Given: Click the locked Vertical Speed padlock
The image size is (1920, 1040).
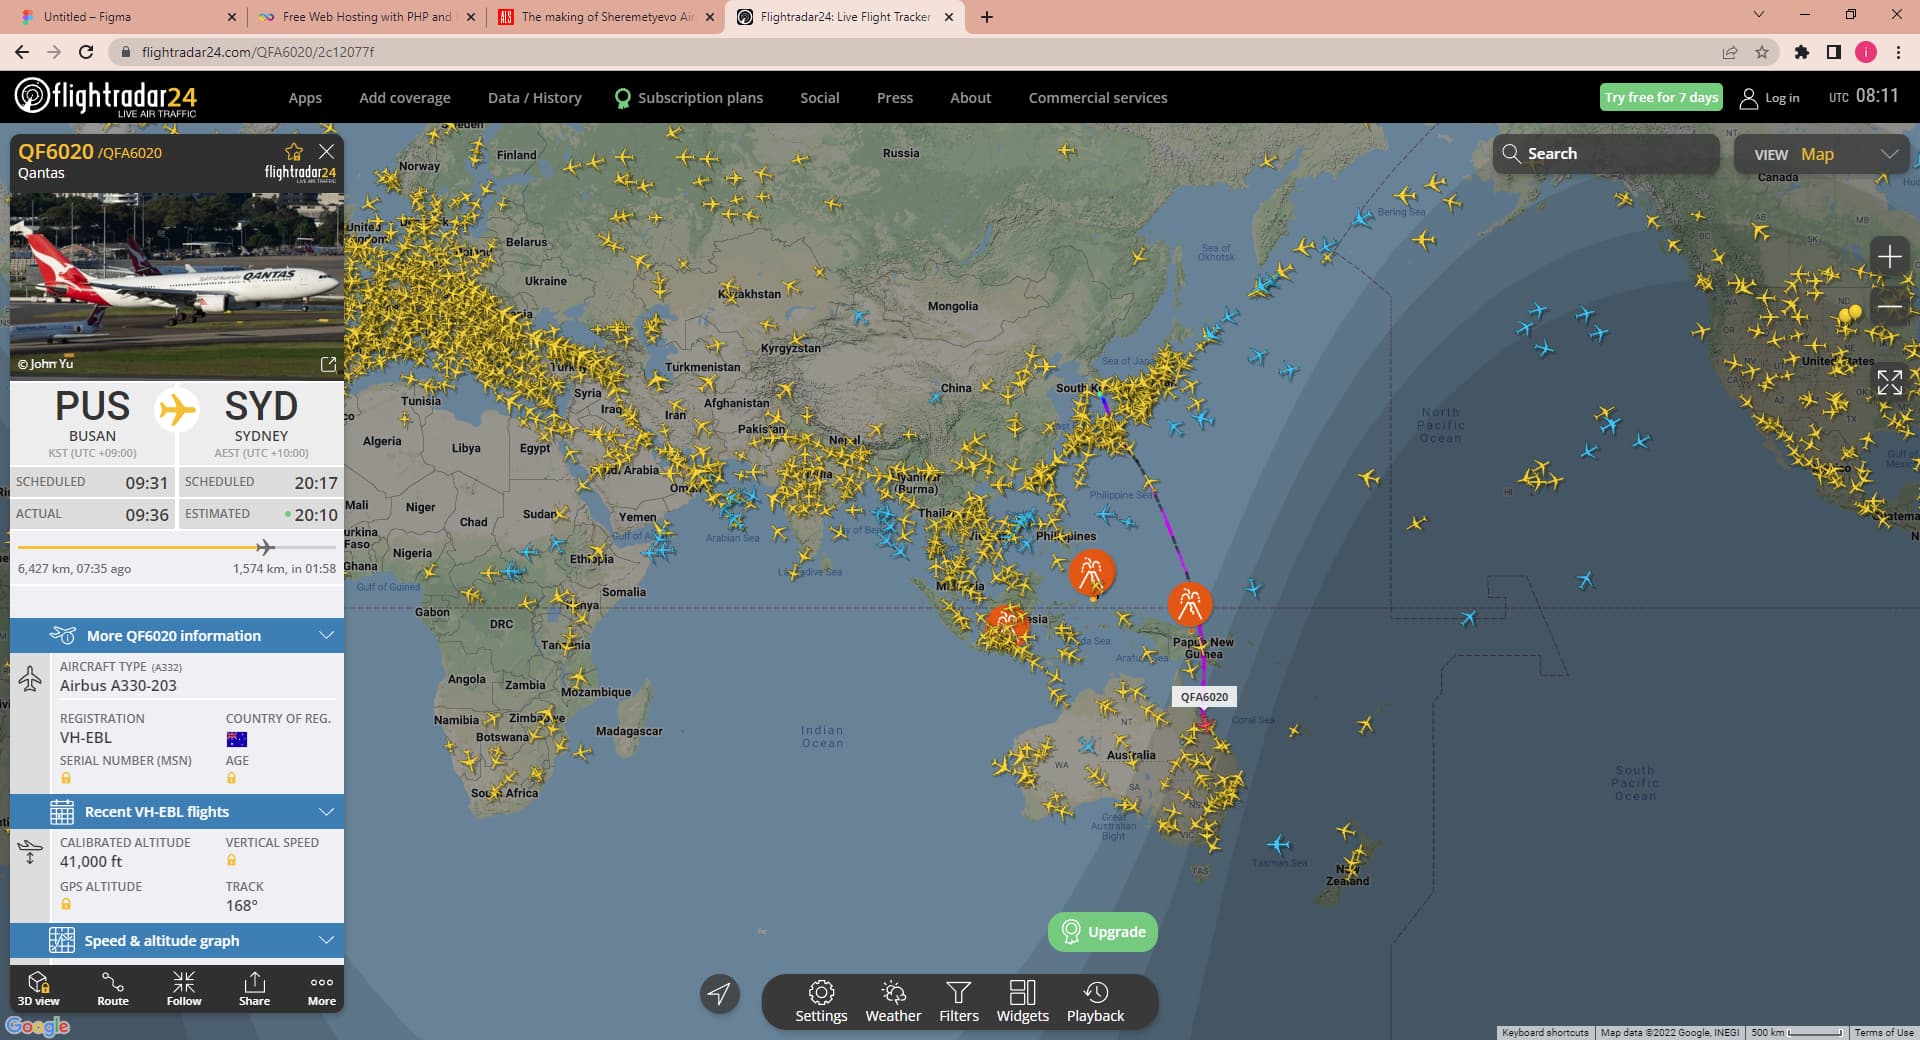Looking at the screenshot, I should click(232, 860).
